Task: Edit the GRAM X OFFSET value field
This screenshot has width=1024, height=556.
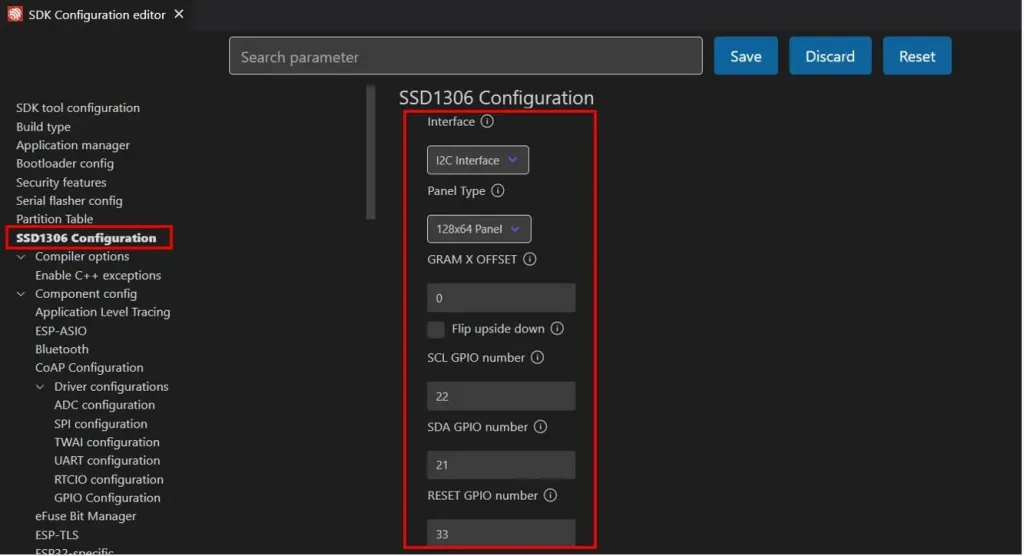Action: point(501,298)
